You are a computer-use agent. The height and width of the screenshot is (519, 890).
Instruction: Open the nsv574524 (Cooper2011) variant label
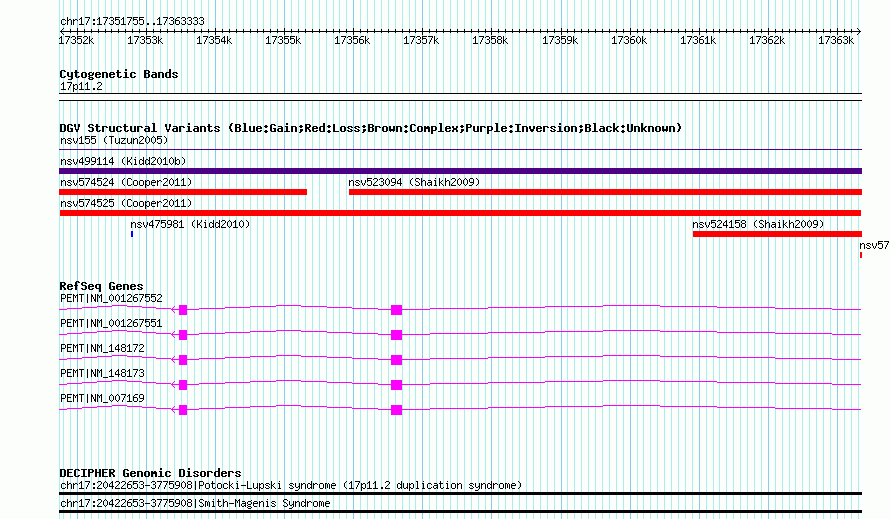126,182
